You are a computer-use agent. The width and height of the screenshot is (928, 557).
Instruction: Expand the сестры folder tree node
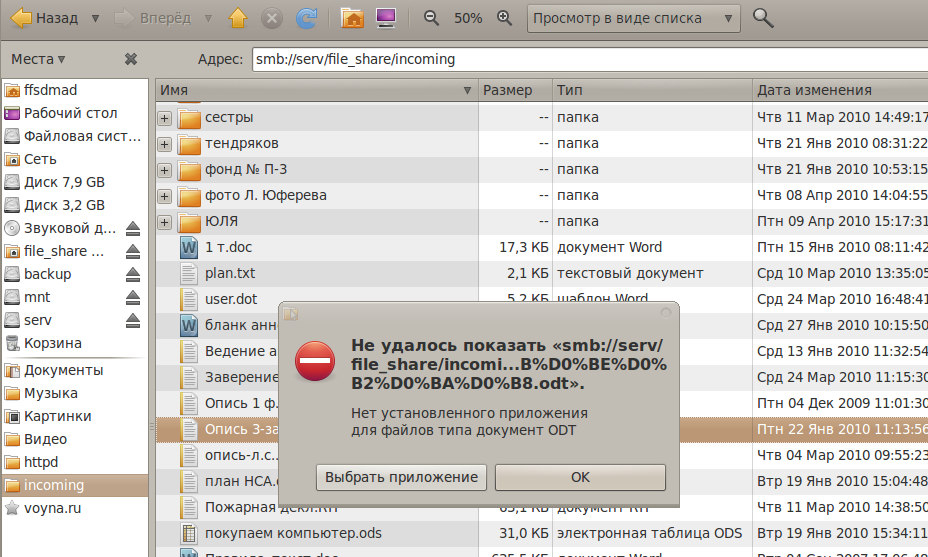(x=165, y=118)
